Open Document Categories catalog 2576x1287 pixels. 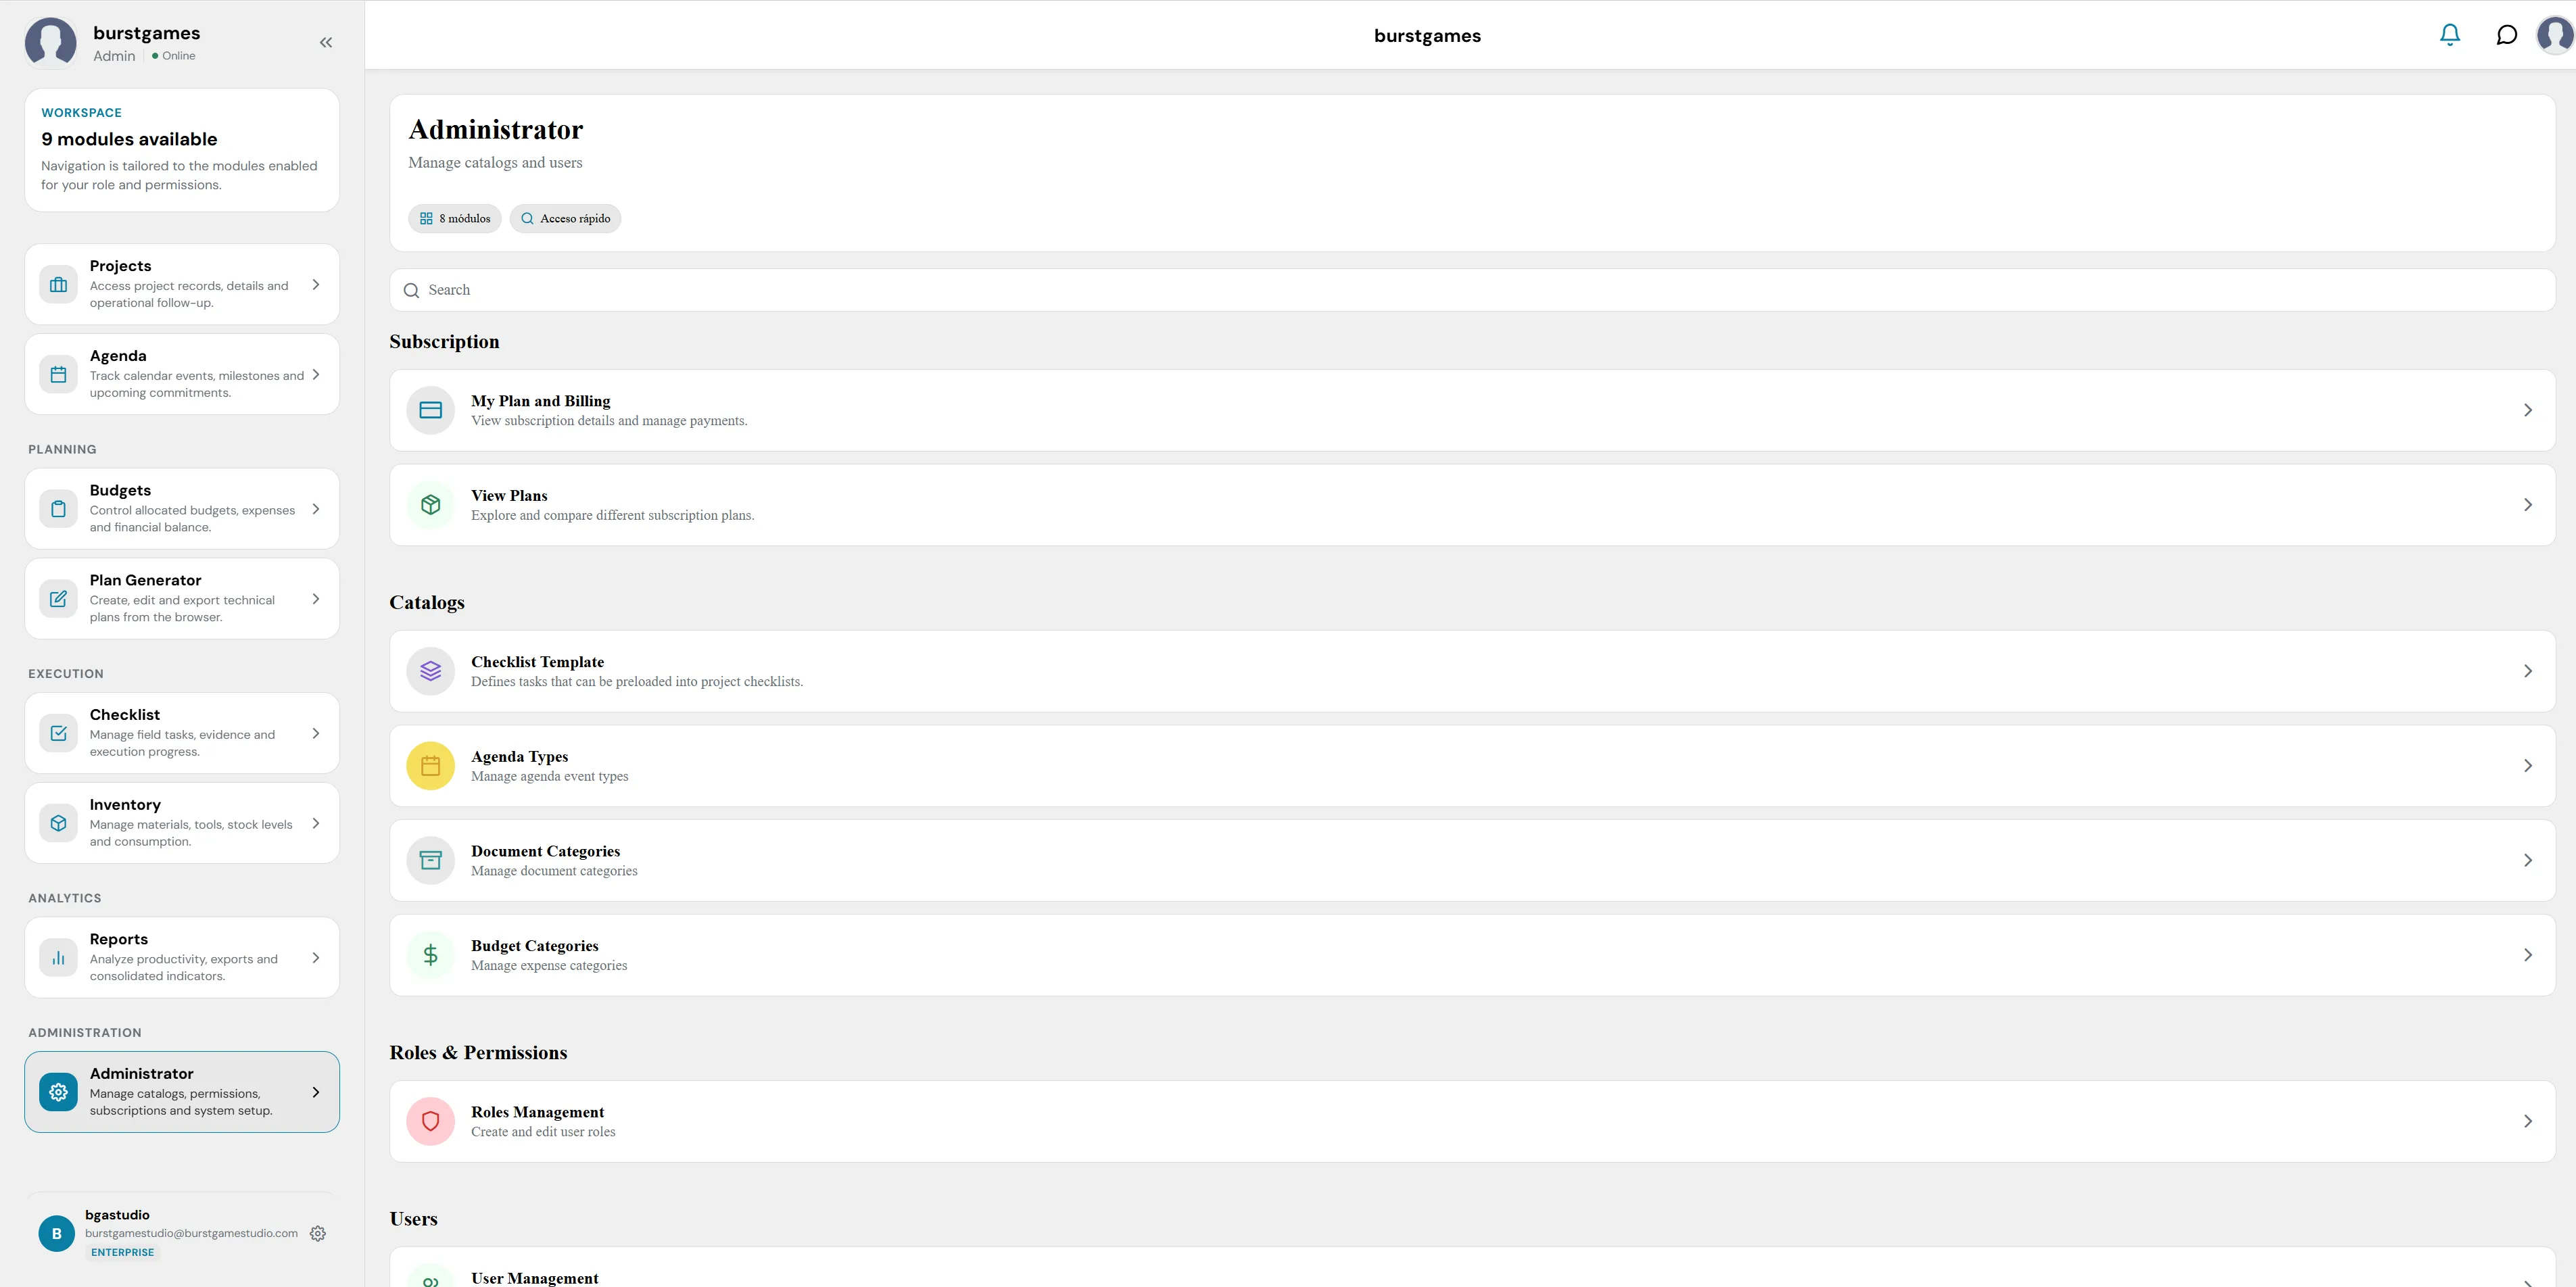click(x=1472, y=860)
